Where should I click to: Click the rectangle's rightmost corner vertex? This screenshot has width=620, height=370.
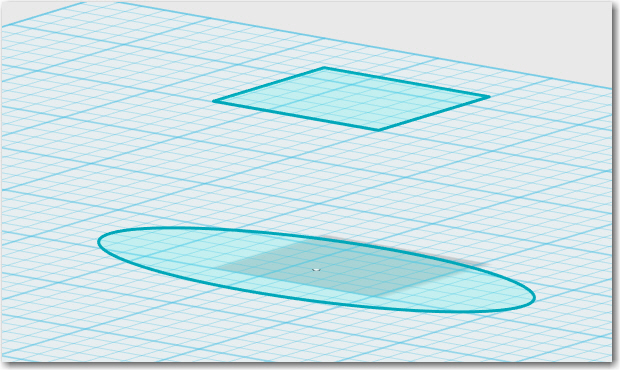(489, 96)
